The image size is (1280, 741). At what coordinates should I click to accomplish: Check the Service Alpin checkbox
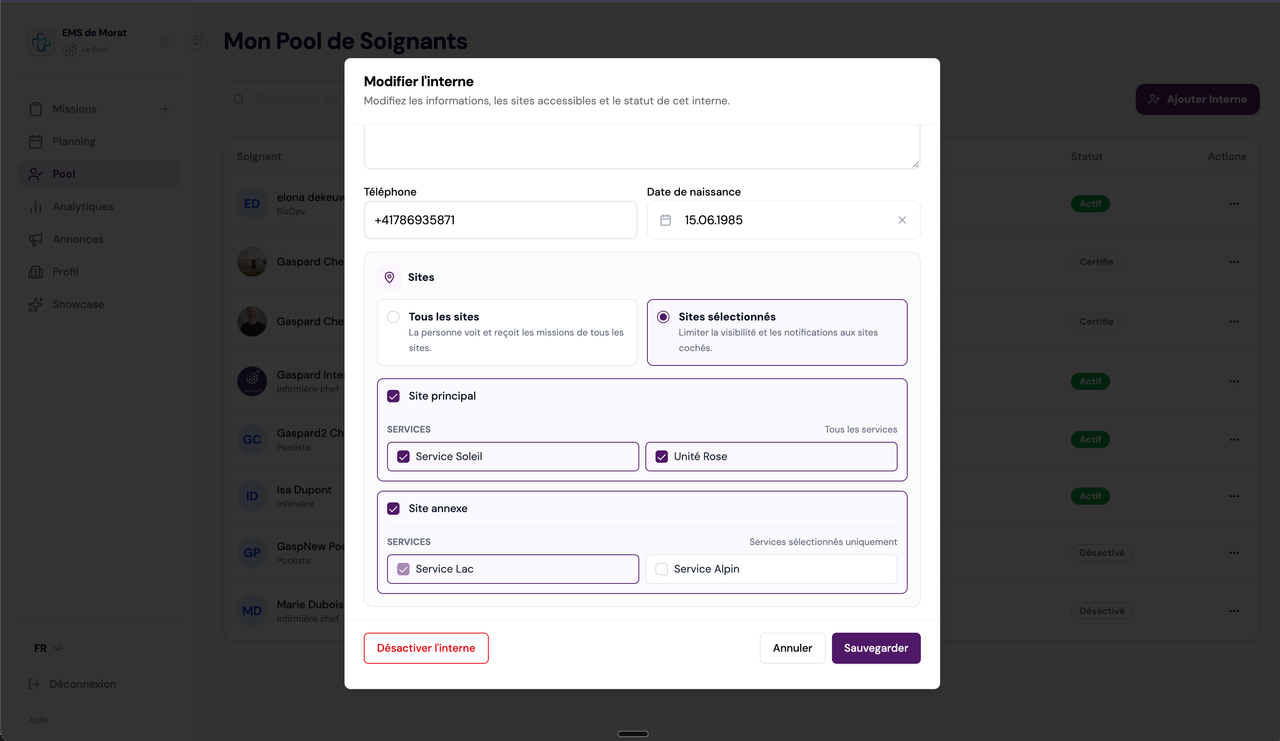click(x=661, y=569)
